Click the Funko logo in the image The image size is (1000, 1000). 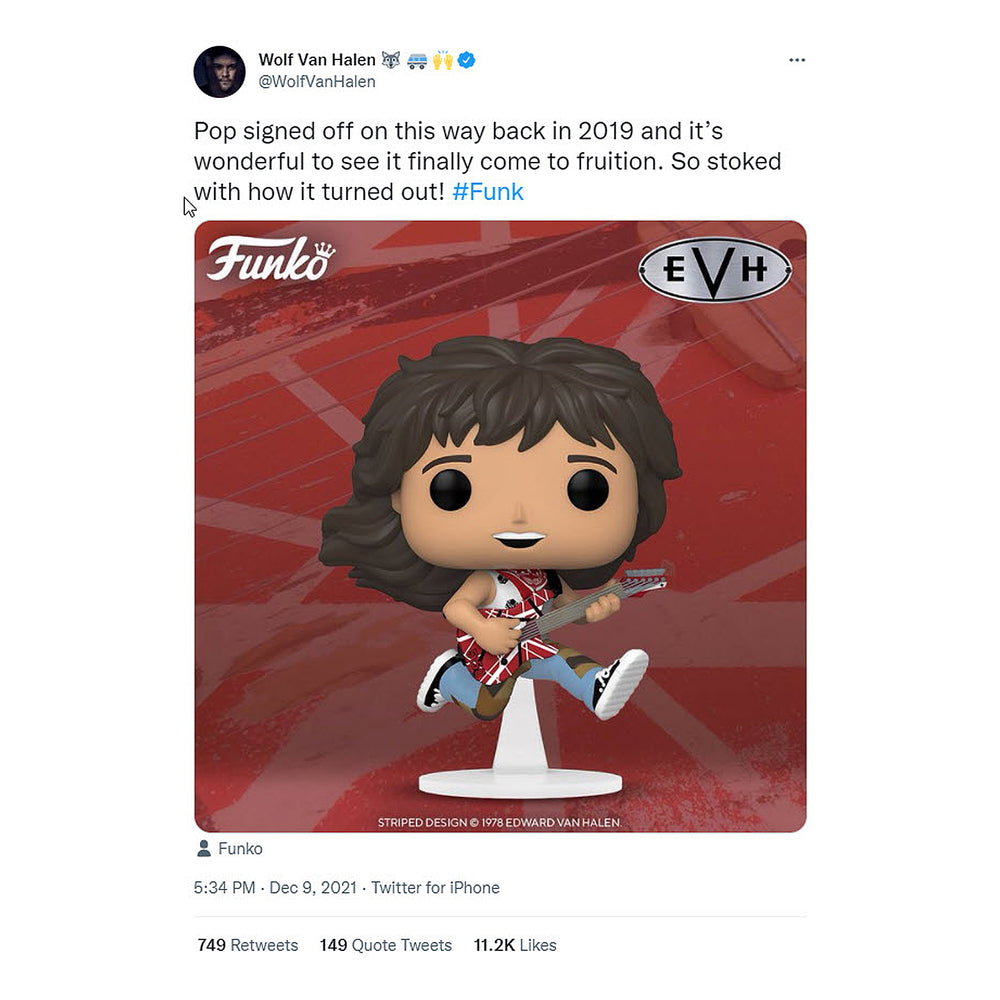coord(270,258)
